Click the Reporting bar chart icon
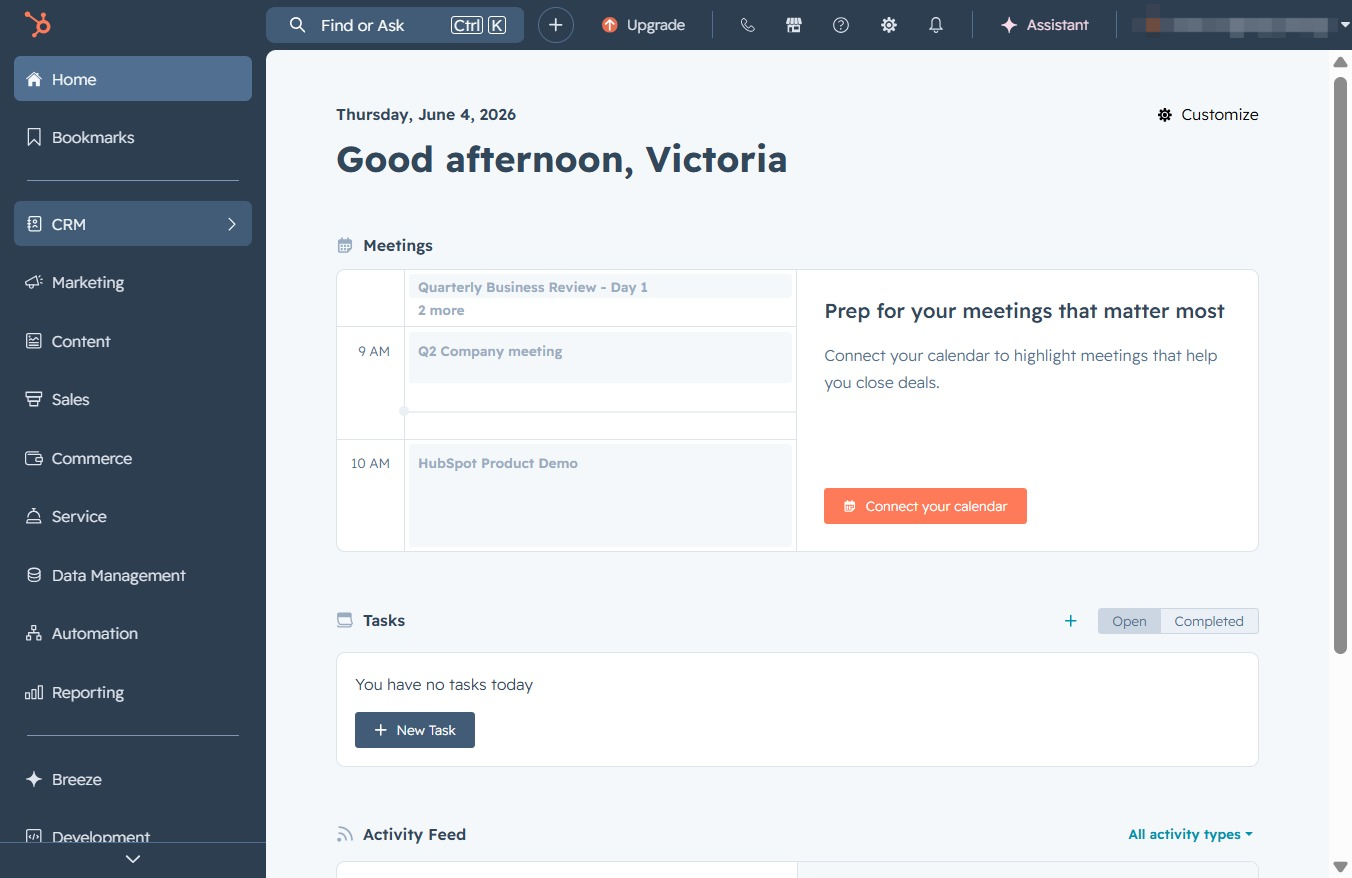Screen dimensions: 1352x878 pos(34,692)
